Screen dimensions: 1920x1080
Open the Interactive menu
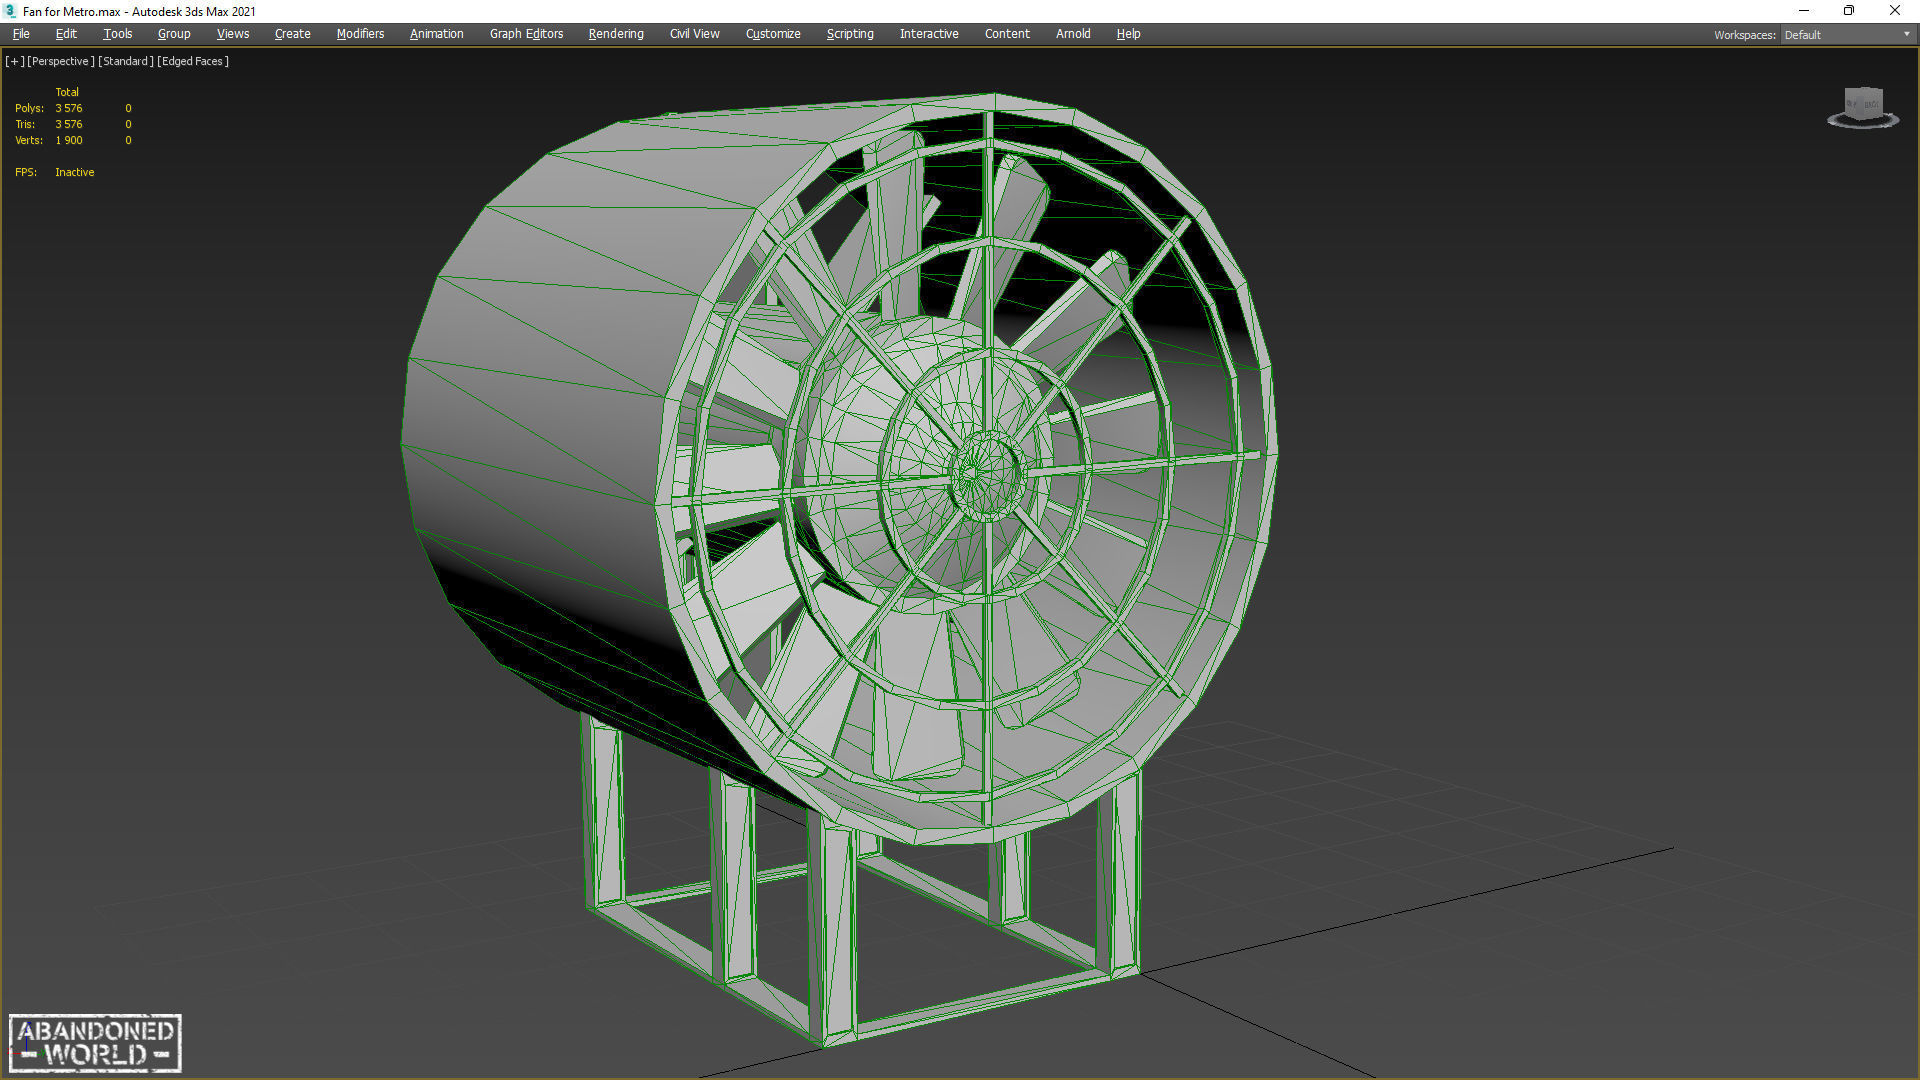(929, 34)
